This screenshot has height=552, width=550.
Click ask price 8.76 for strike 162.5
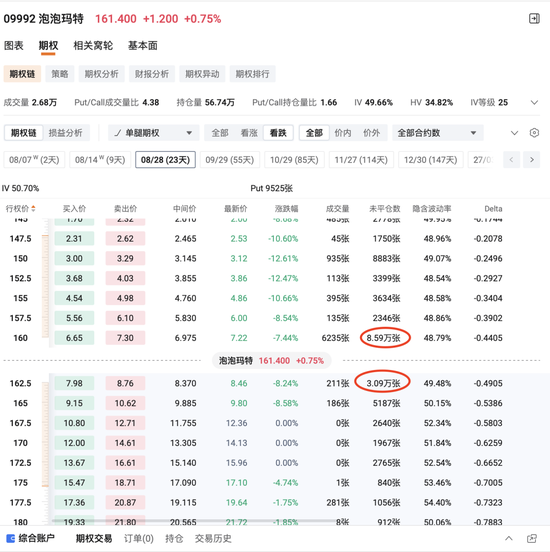coord(125,383)
